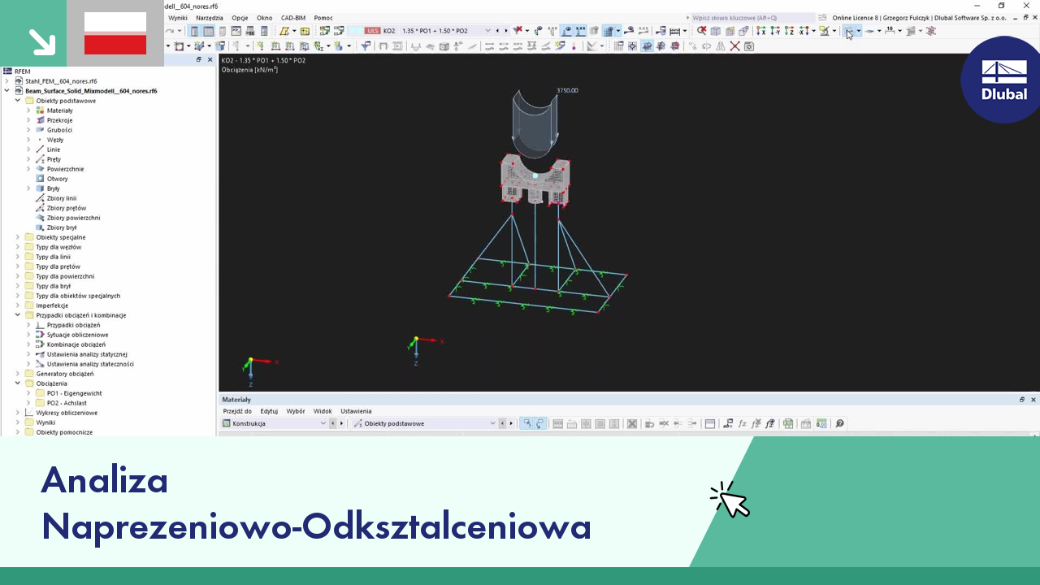Toggle the highlighted load display icon in toolbar
This screenshot has height=585, width=1040.
[566, 31]
